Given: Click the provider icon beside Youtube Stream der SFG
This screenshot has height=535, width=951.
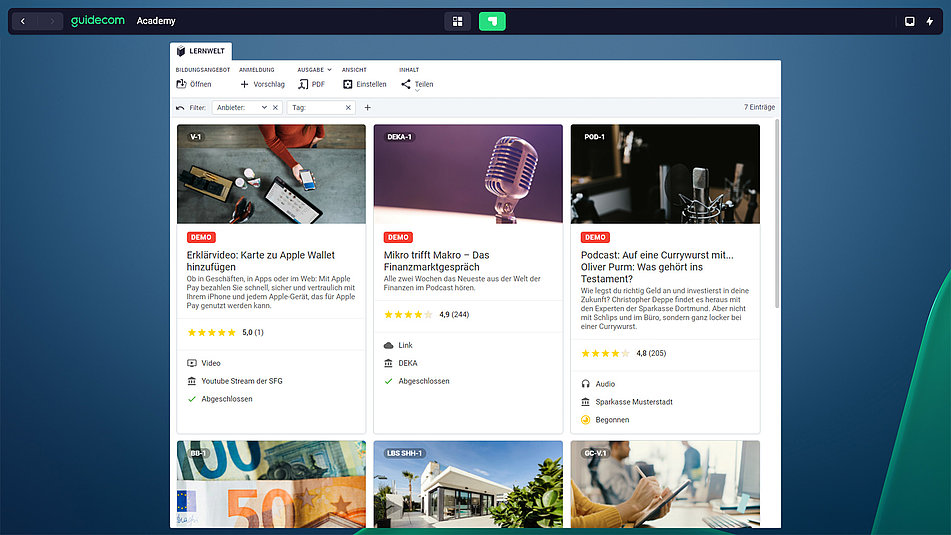Looking at the screenshot, I should (192, 381).
